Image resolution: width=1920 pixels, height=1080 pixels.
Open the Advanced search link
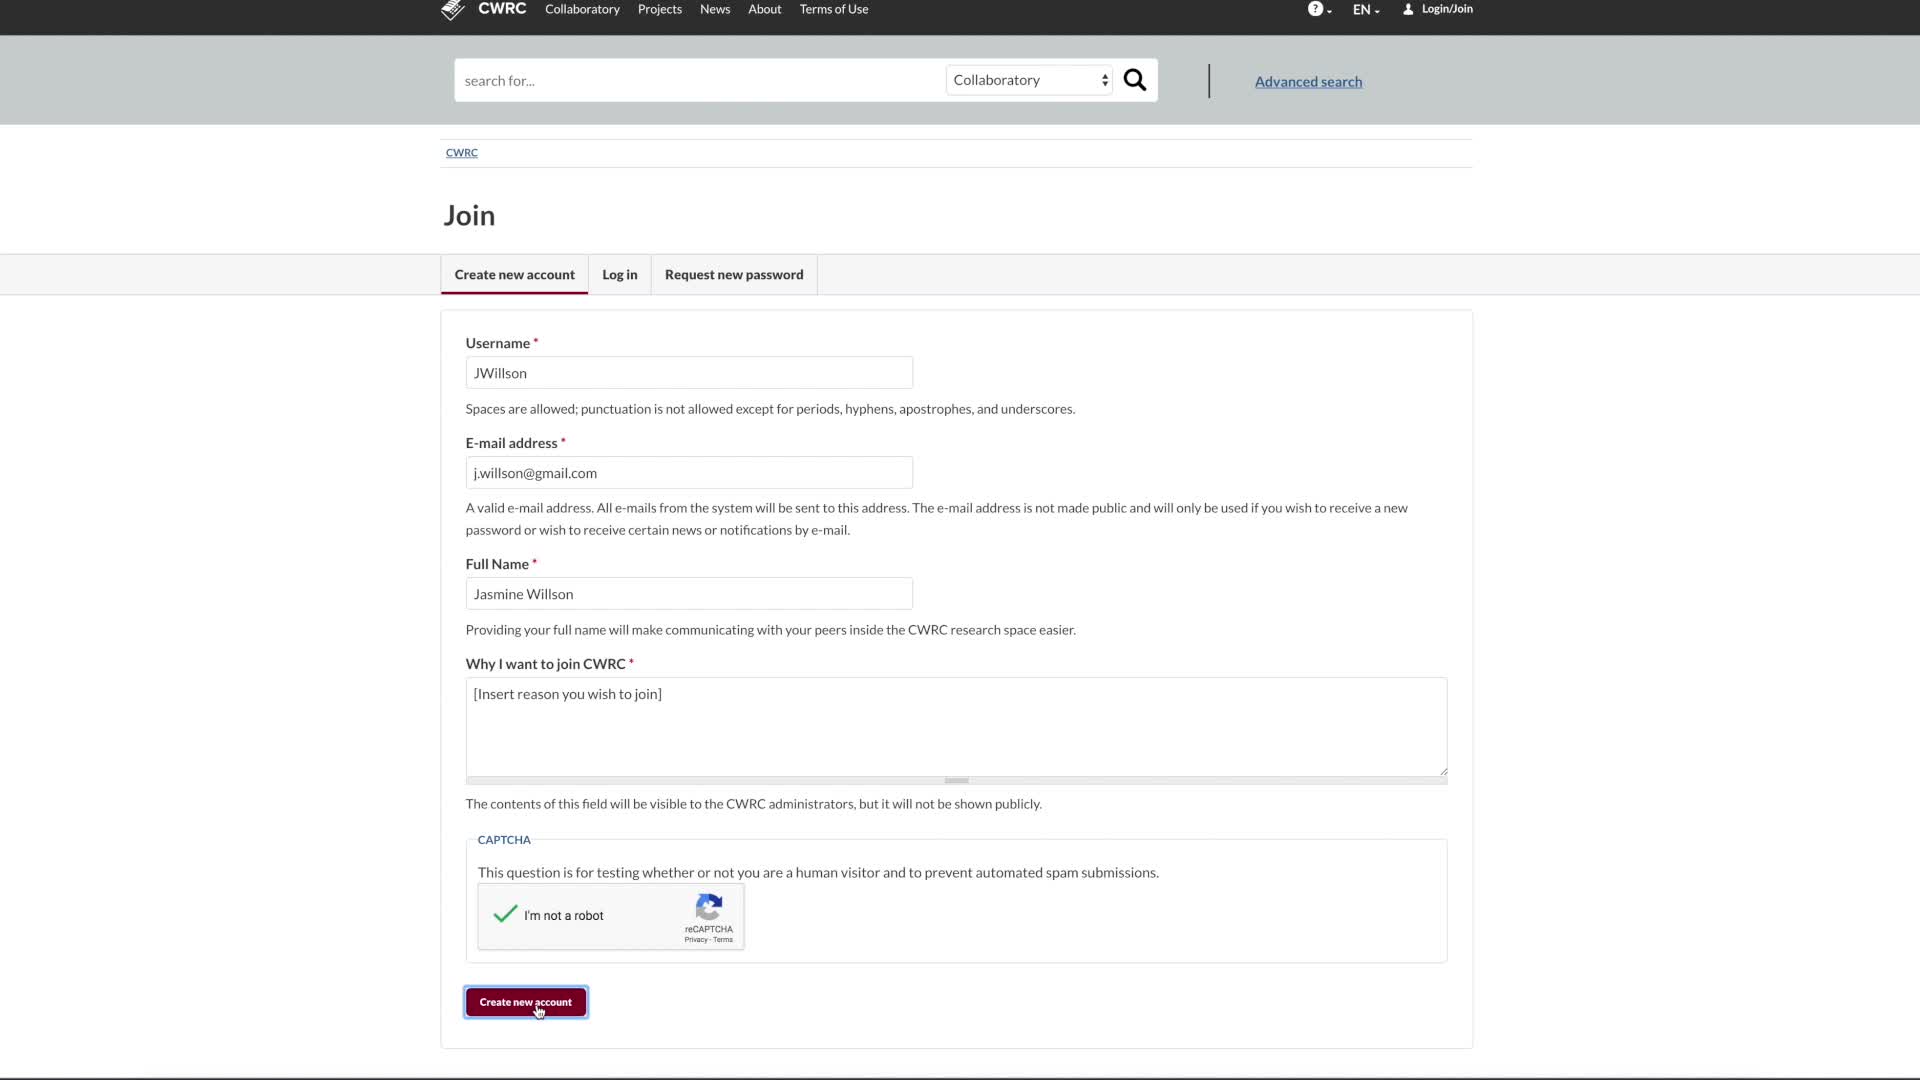(1308, 82)
